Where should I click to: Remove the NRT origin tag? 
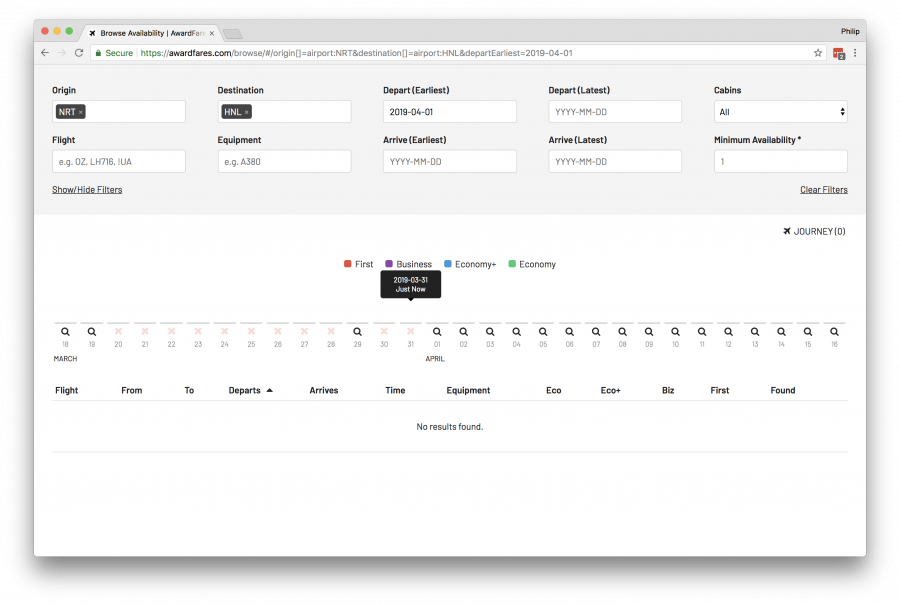coord(81,112)
